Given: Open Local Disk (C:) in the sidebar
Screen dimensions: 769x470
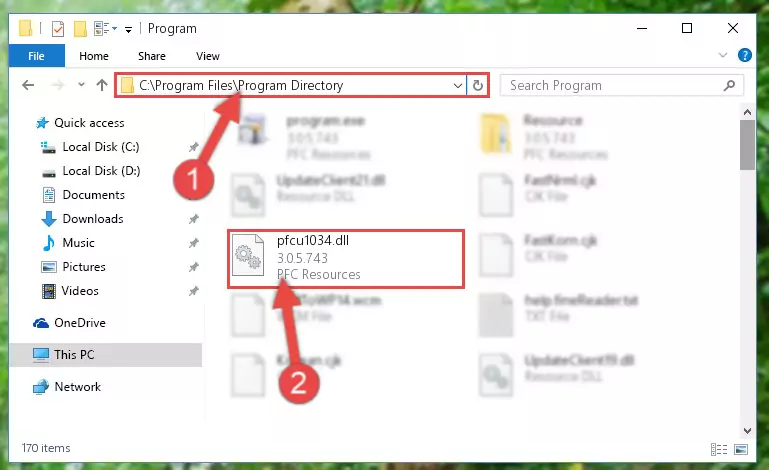Looking at the screenshot, I should click(101, 147).
